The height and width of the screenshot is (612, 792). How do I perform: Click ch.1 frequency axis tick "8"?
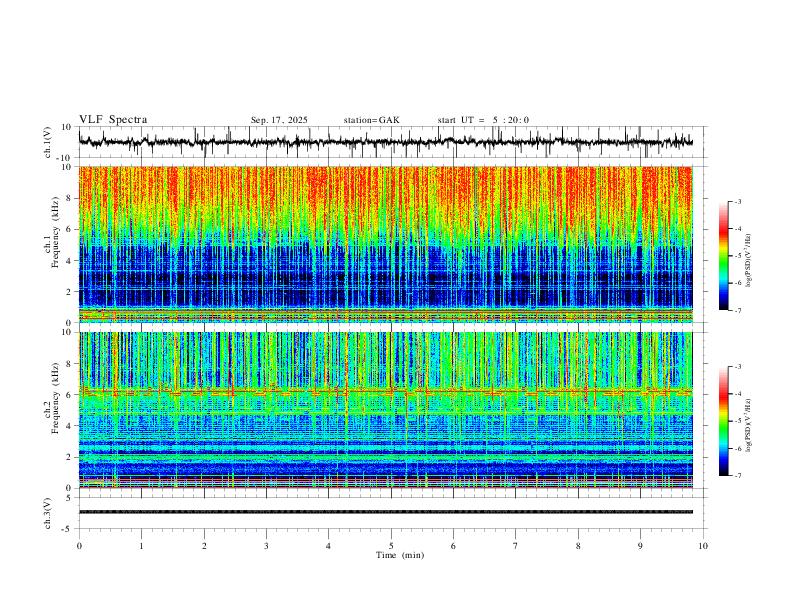tap(70, 198)
